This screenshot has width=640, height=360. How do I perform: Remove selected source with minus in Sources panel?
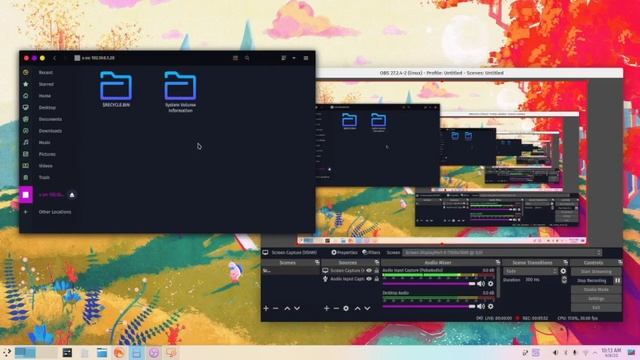pos(336,309)
